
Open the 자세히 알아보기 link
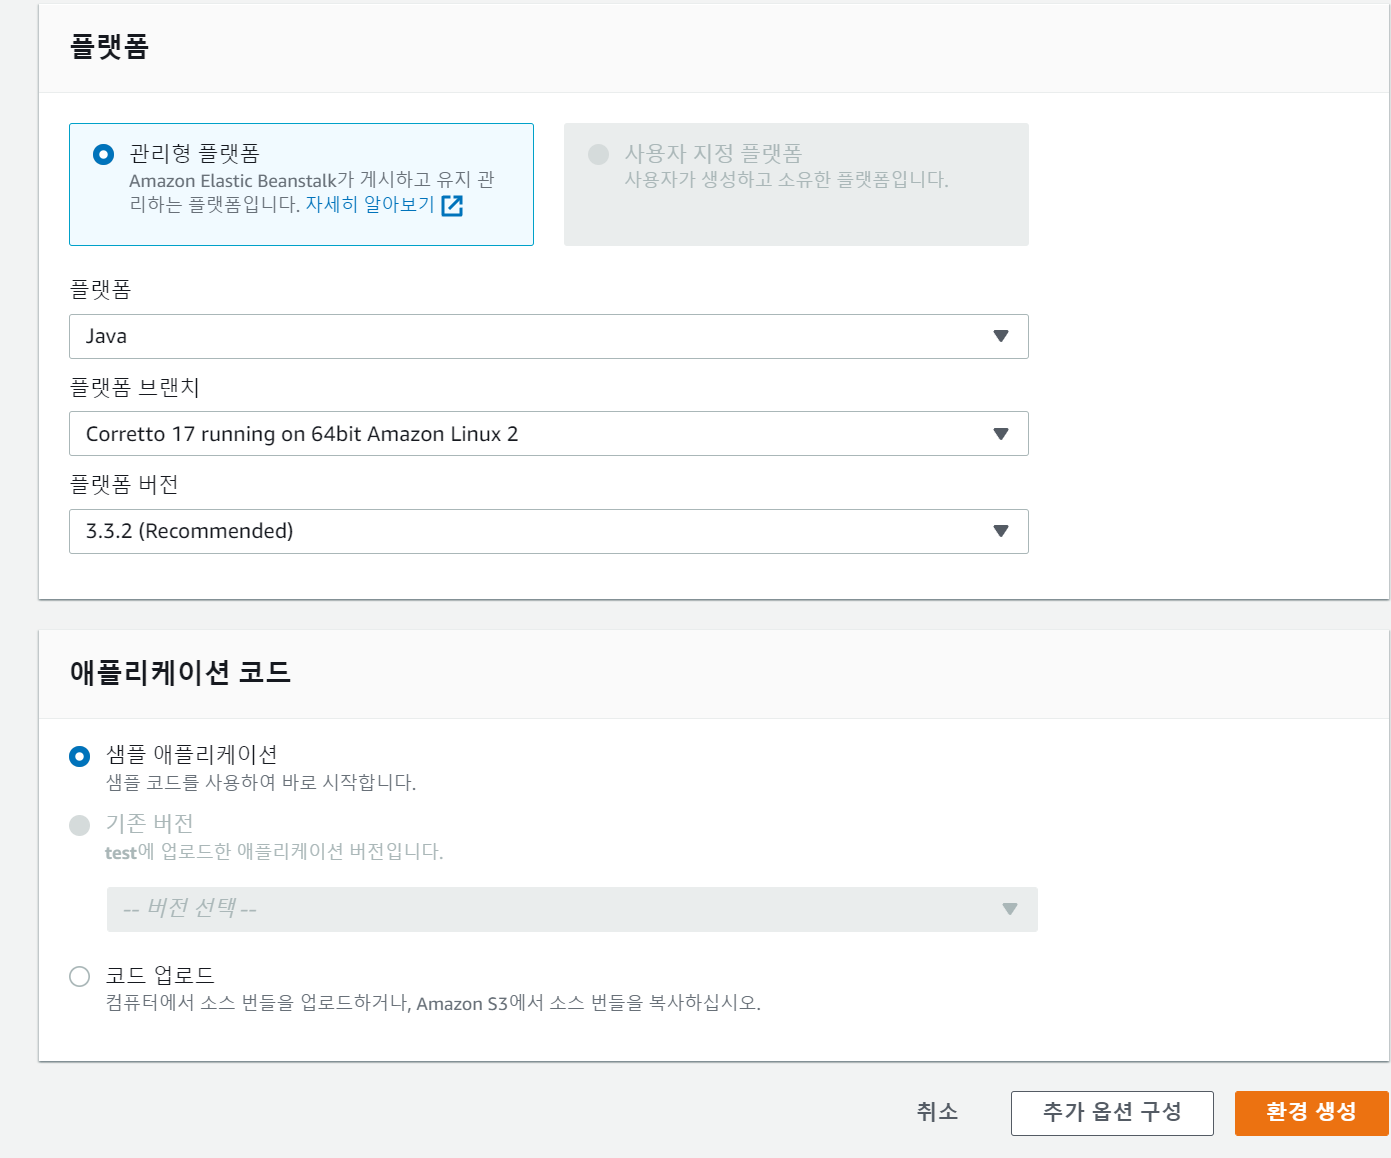click(x=370, y=205)
